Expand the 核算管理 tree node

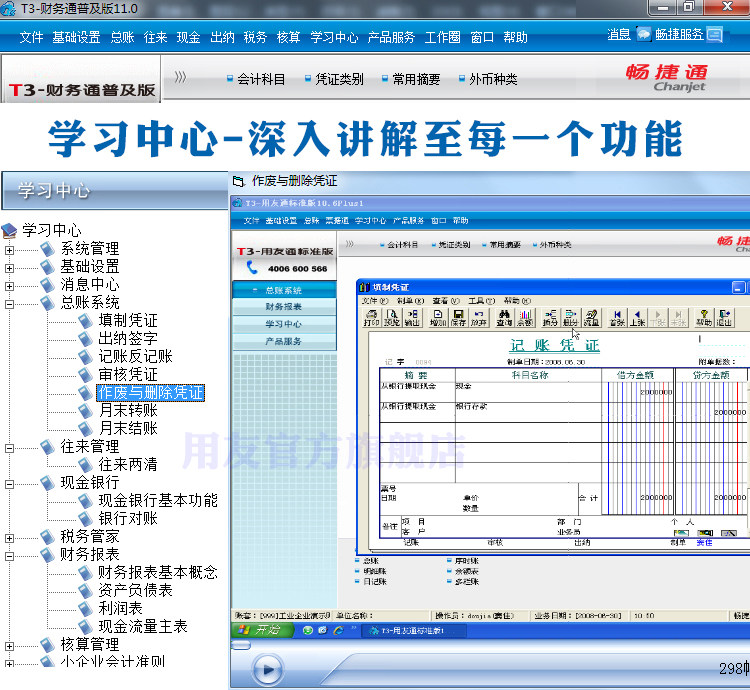click(10, 646)
